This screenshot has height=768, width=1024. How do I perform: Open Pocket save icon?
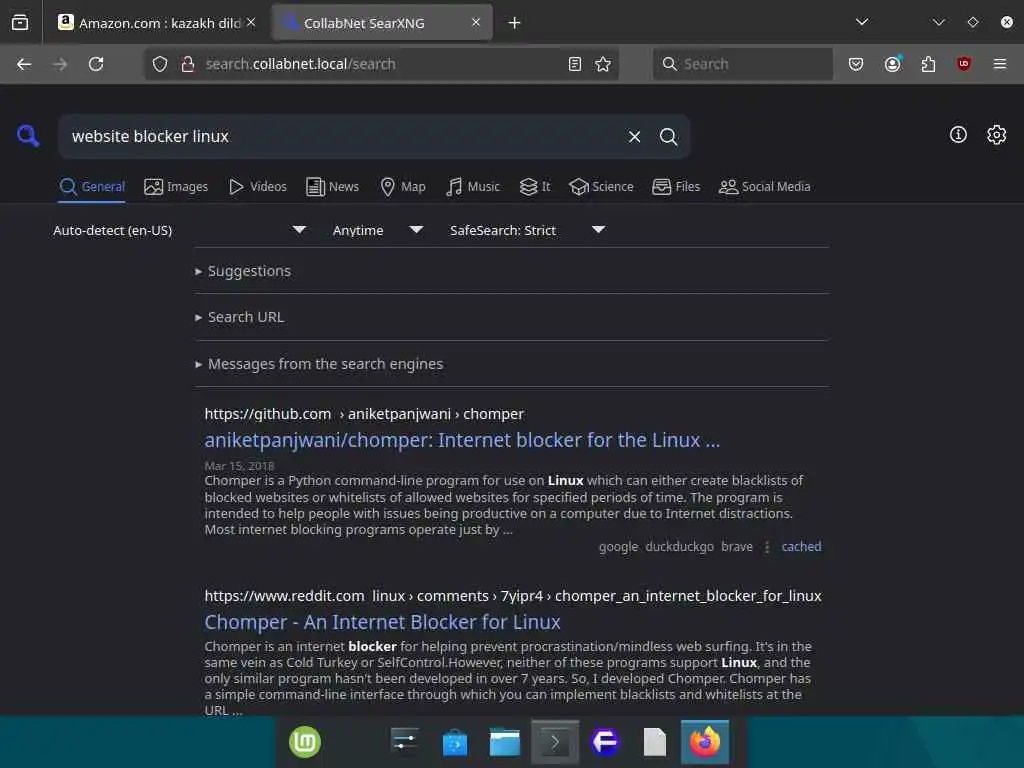[856, 64]
